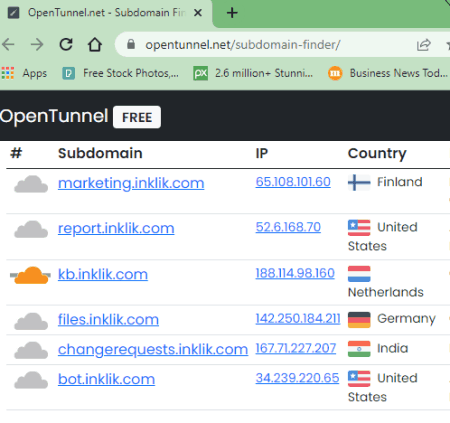
Task: Open the Free Stock Photos bookmark
Action: tap(120, 73)
